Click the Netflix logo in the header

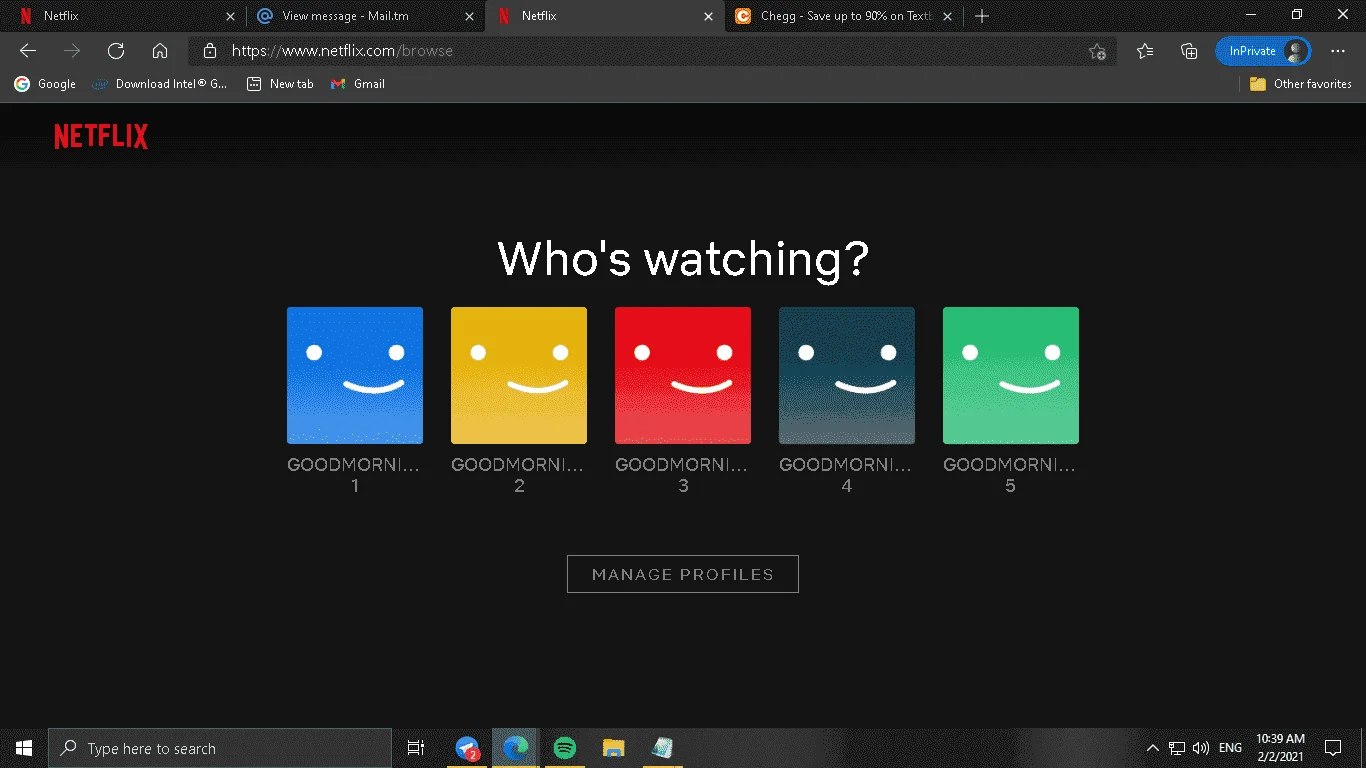(x=101, y=137)
